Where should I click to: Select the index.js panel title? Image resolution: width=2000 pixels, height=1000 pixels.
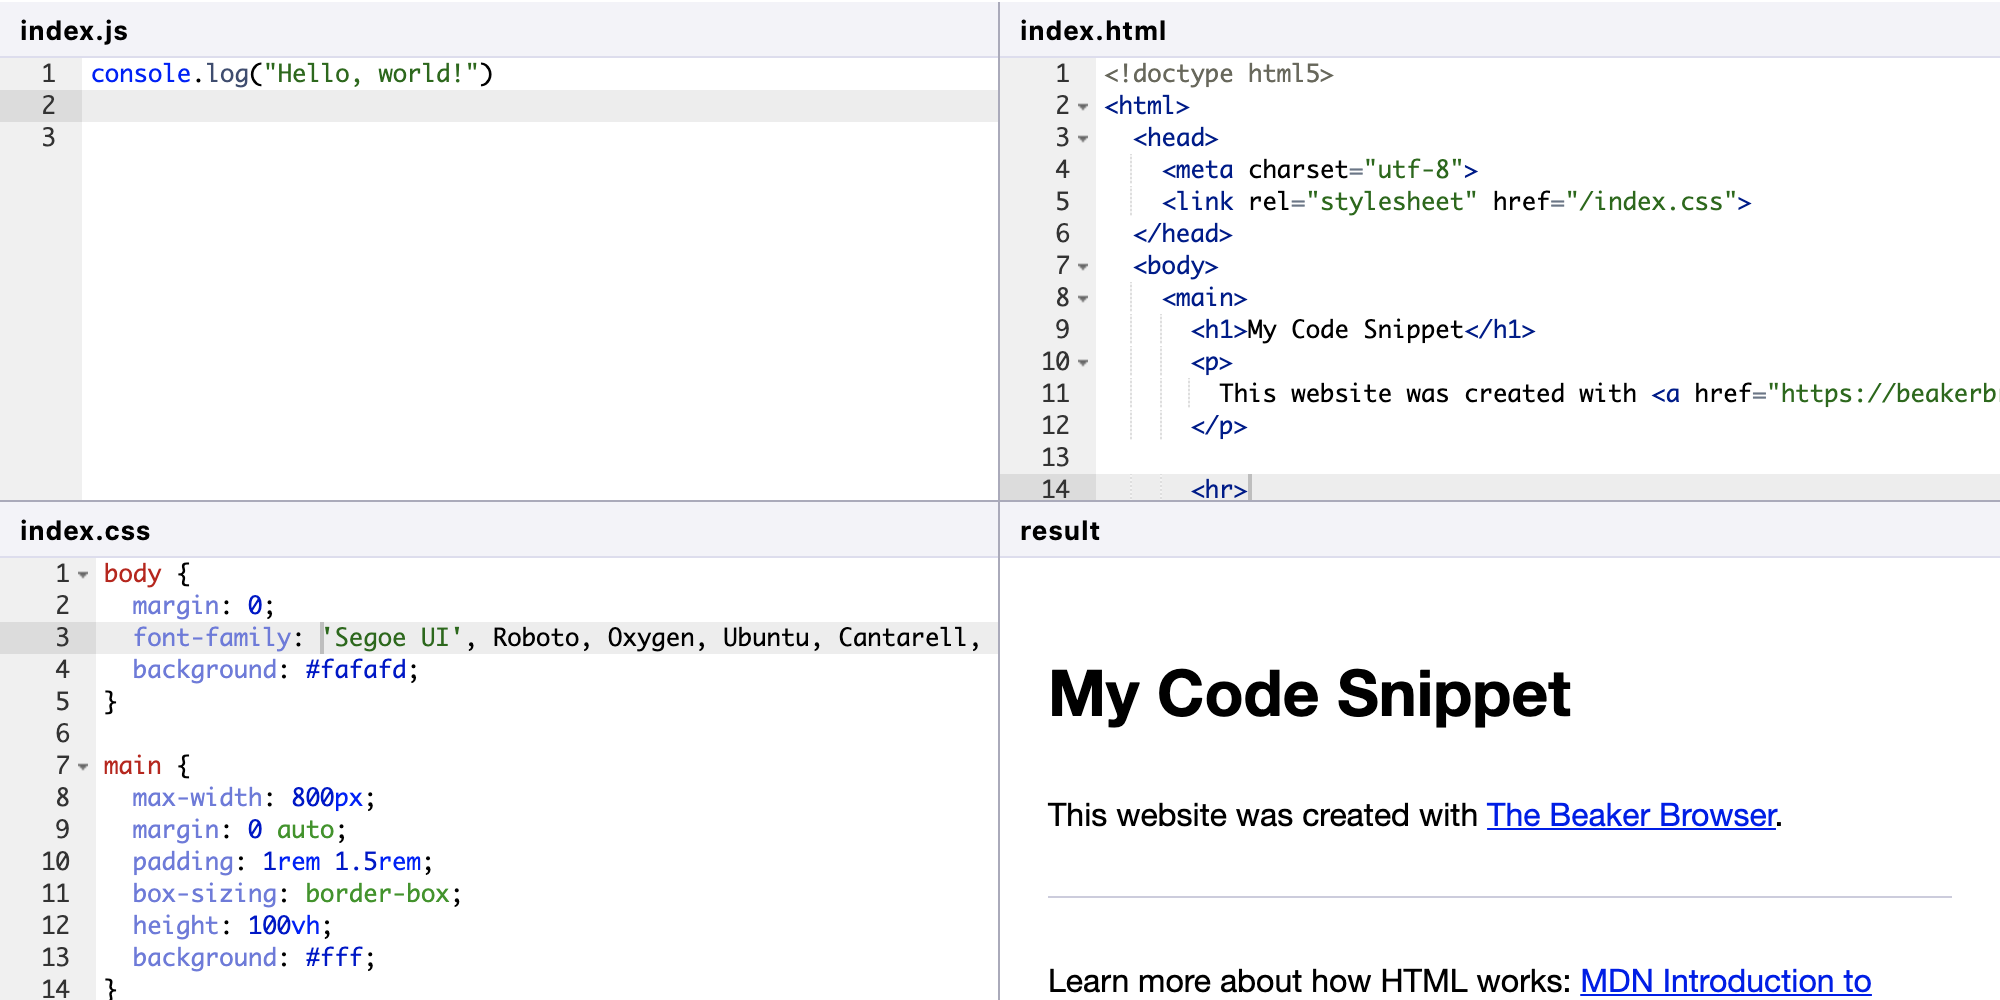74,31
